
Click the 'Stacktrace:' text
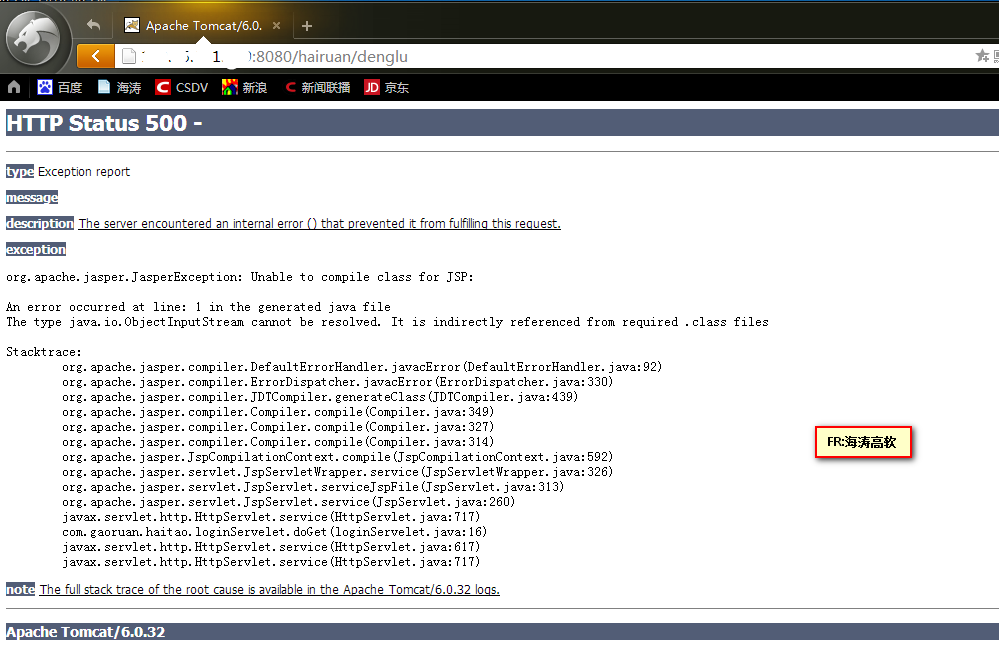[44, 352]
